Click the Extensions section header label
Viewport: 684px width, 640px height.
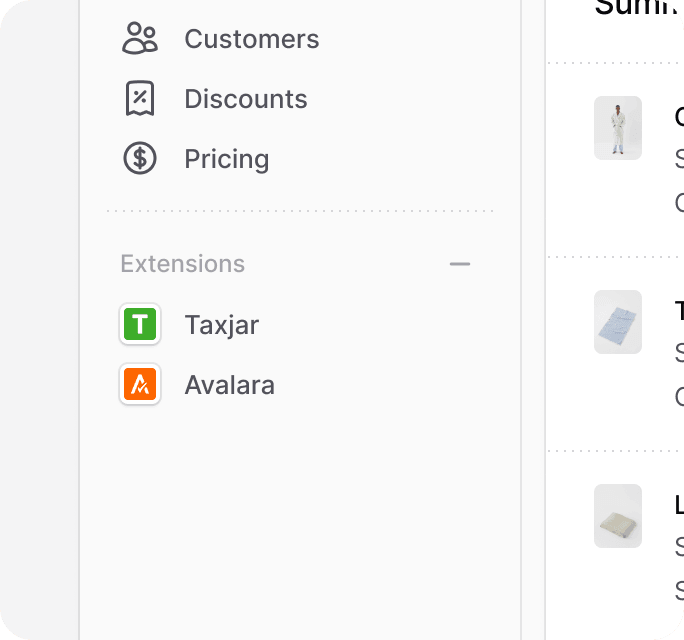(182, 264)
